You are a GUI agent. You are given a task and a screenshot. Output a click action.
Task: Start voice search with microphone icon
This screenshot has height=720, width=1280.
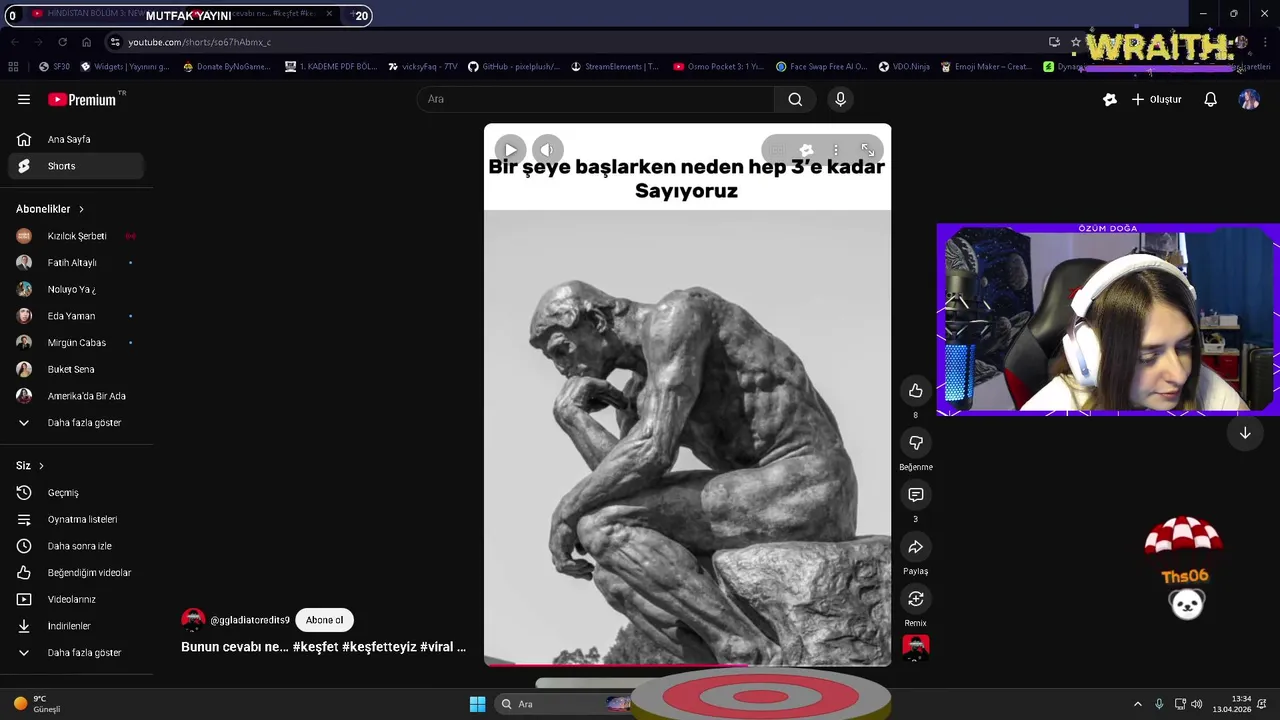[x=840, y=99]
